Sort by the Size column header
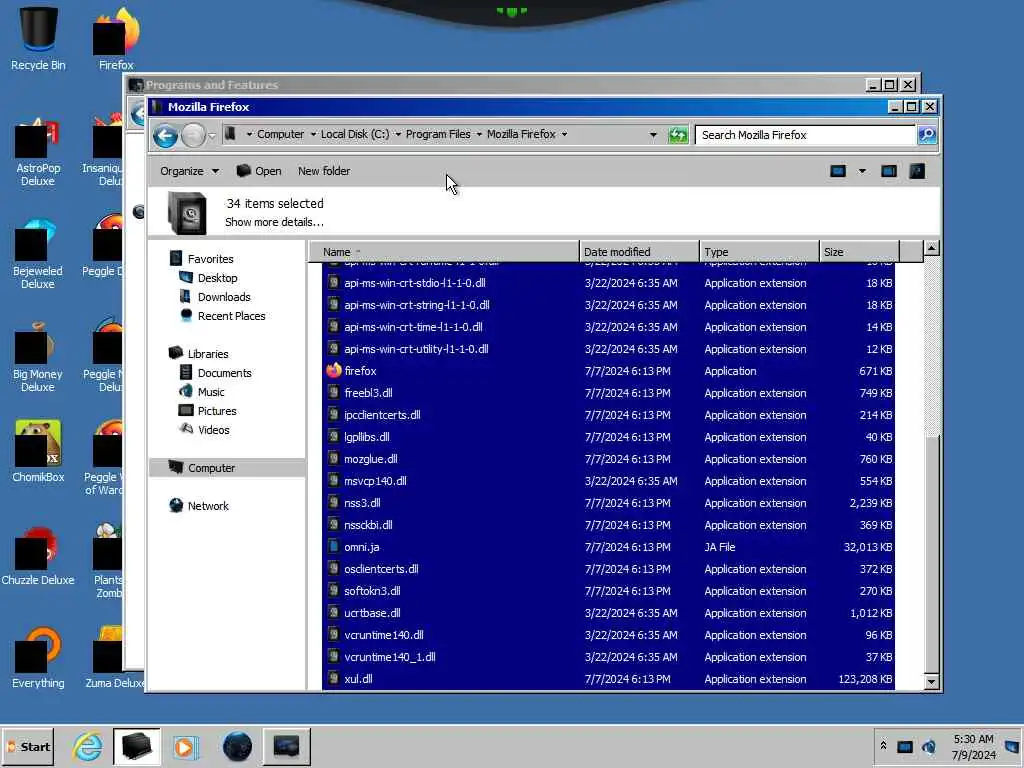The height and width of the screenshot is (768, 1024). [x=859, y=251]
